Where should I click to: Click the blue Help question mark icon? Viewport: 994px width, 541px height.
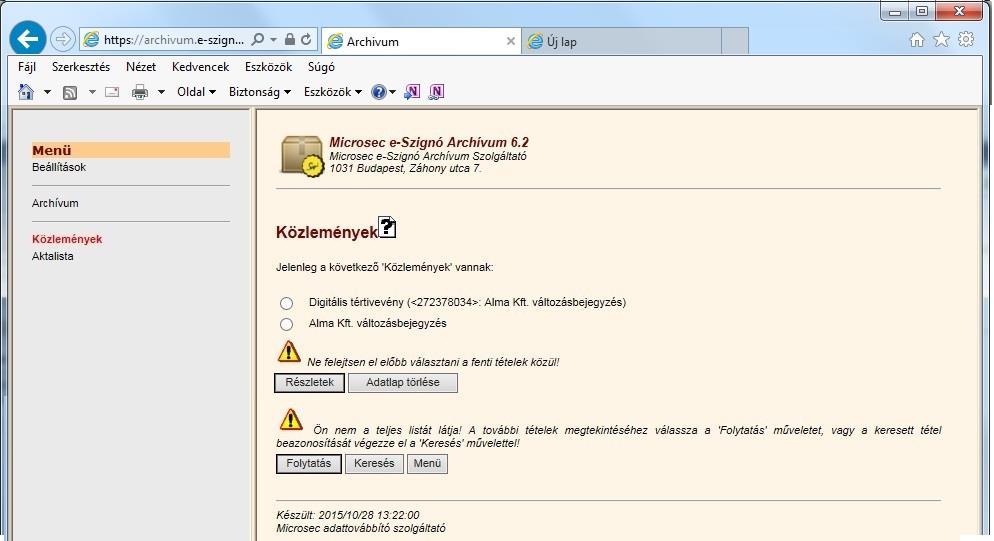click(378, 92)
